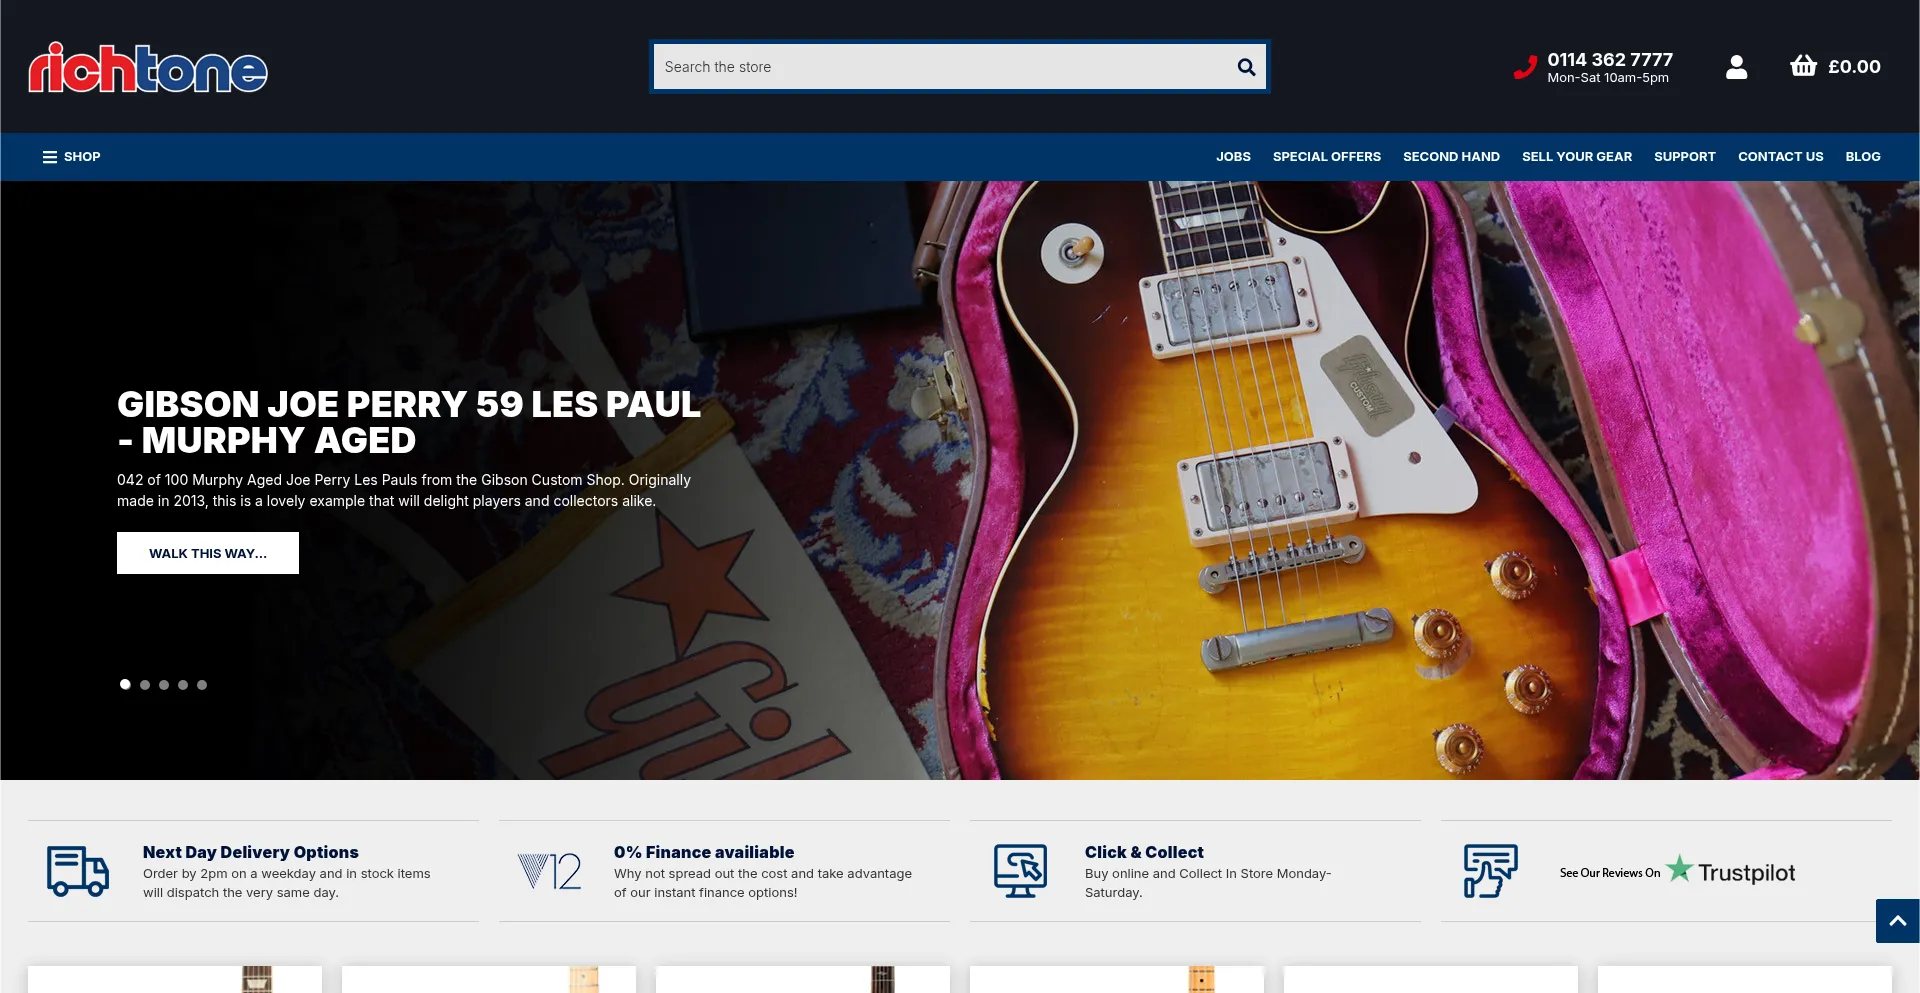
Task: Click the reviews thumbs-up icon
Action: coord(1491,871)
